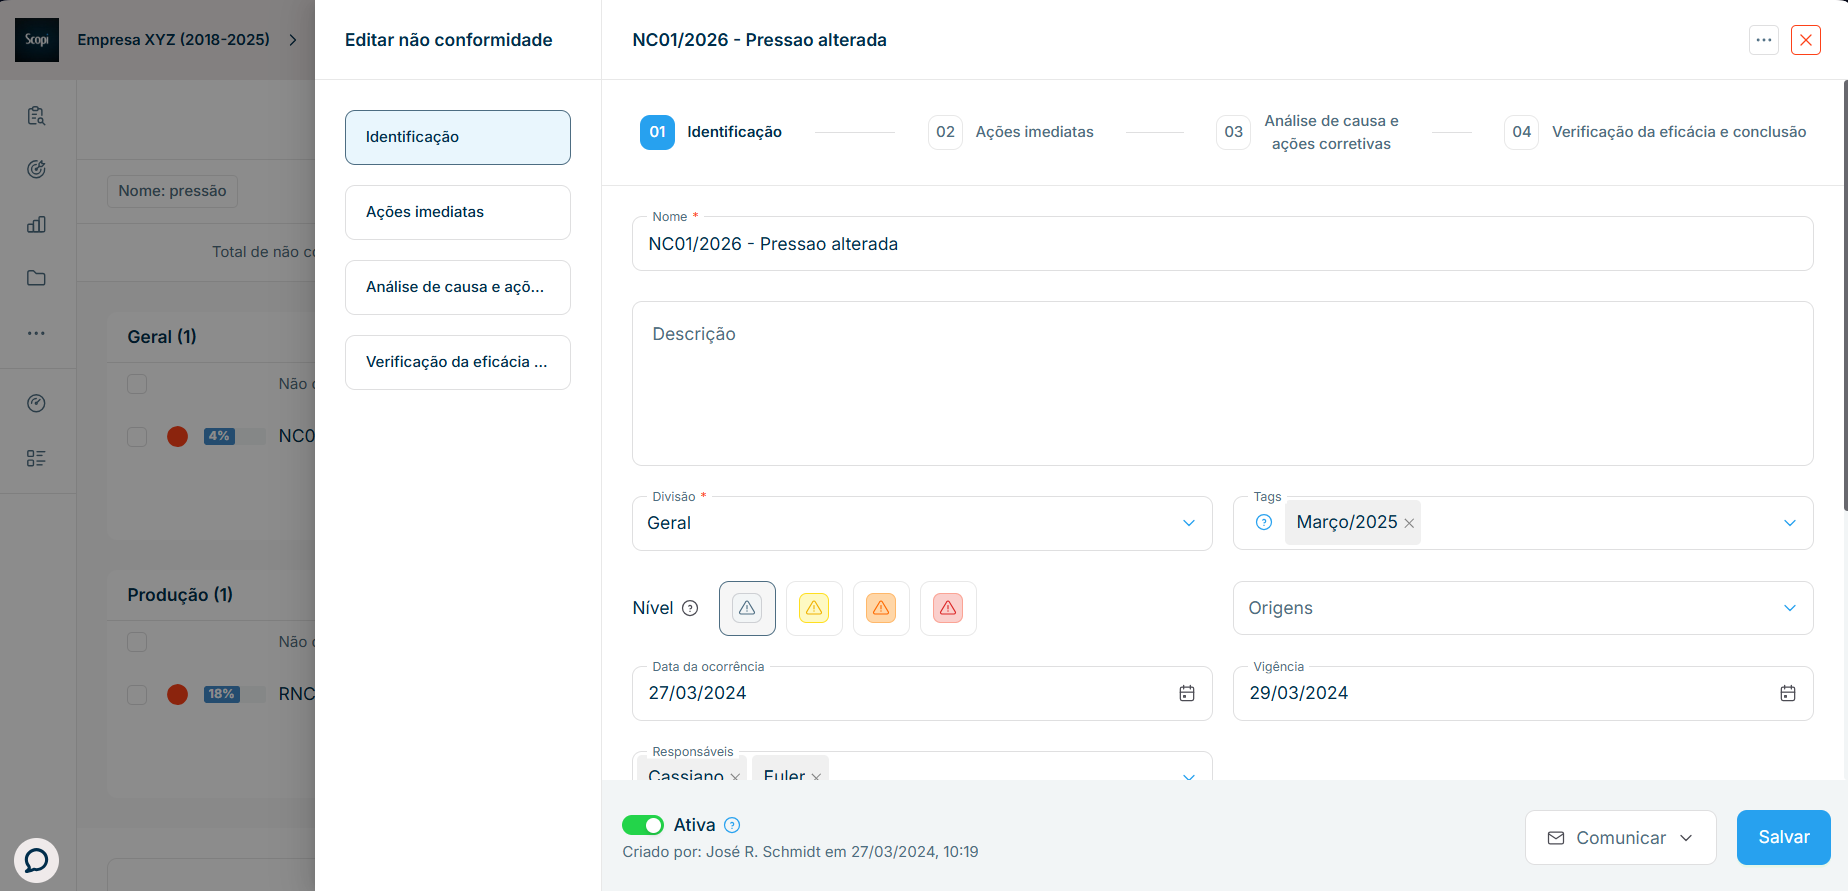Open the Comunicar dropdown button

point(1621,838)
